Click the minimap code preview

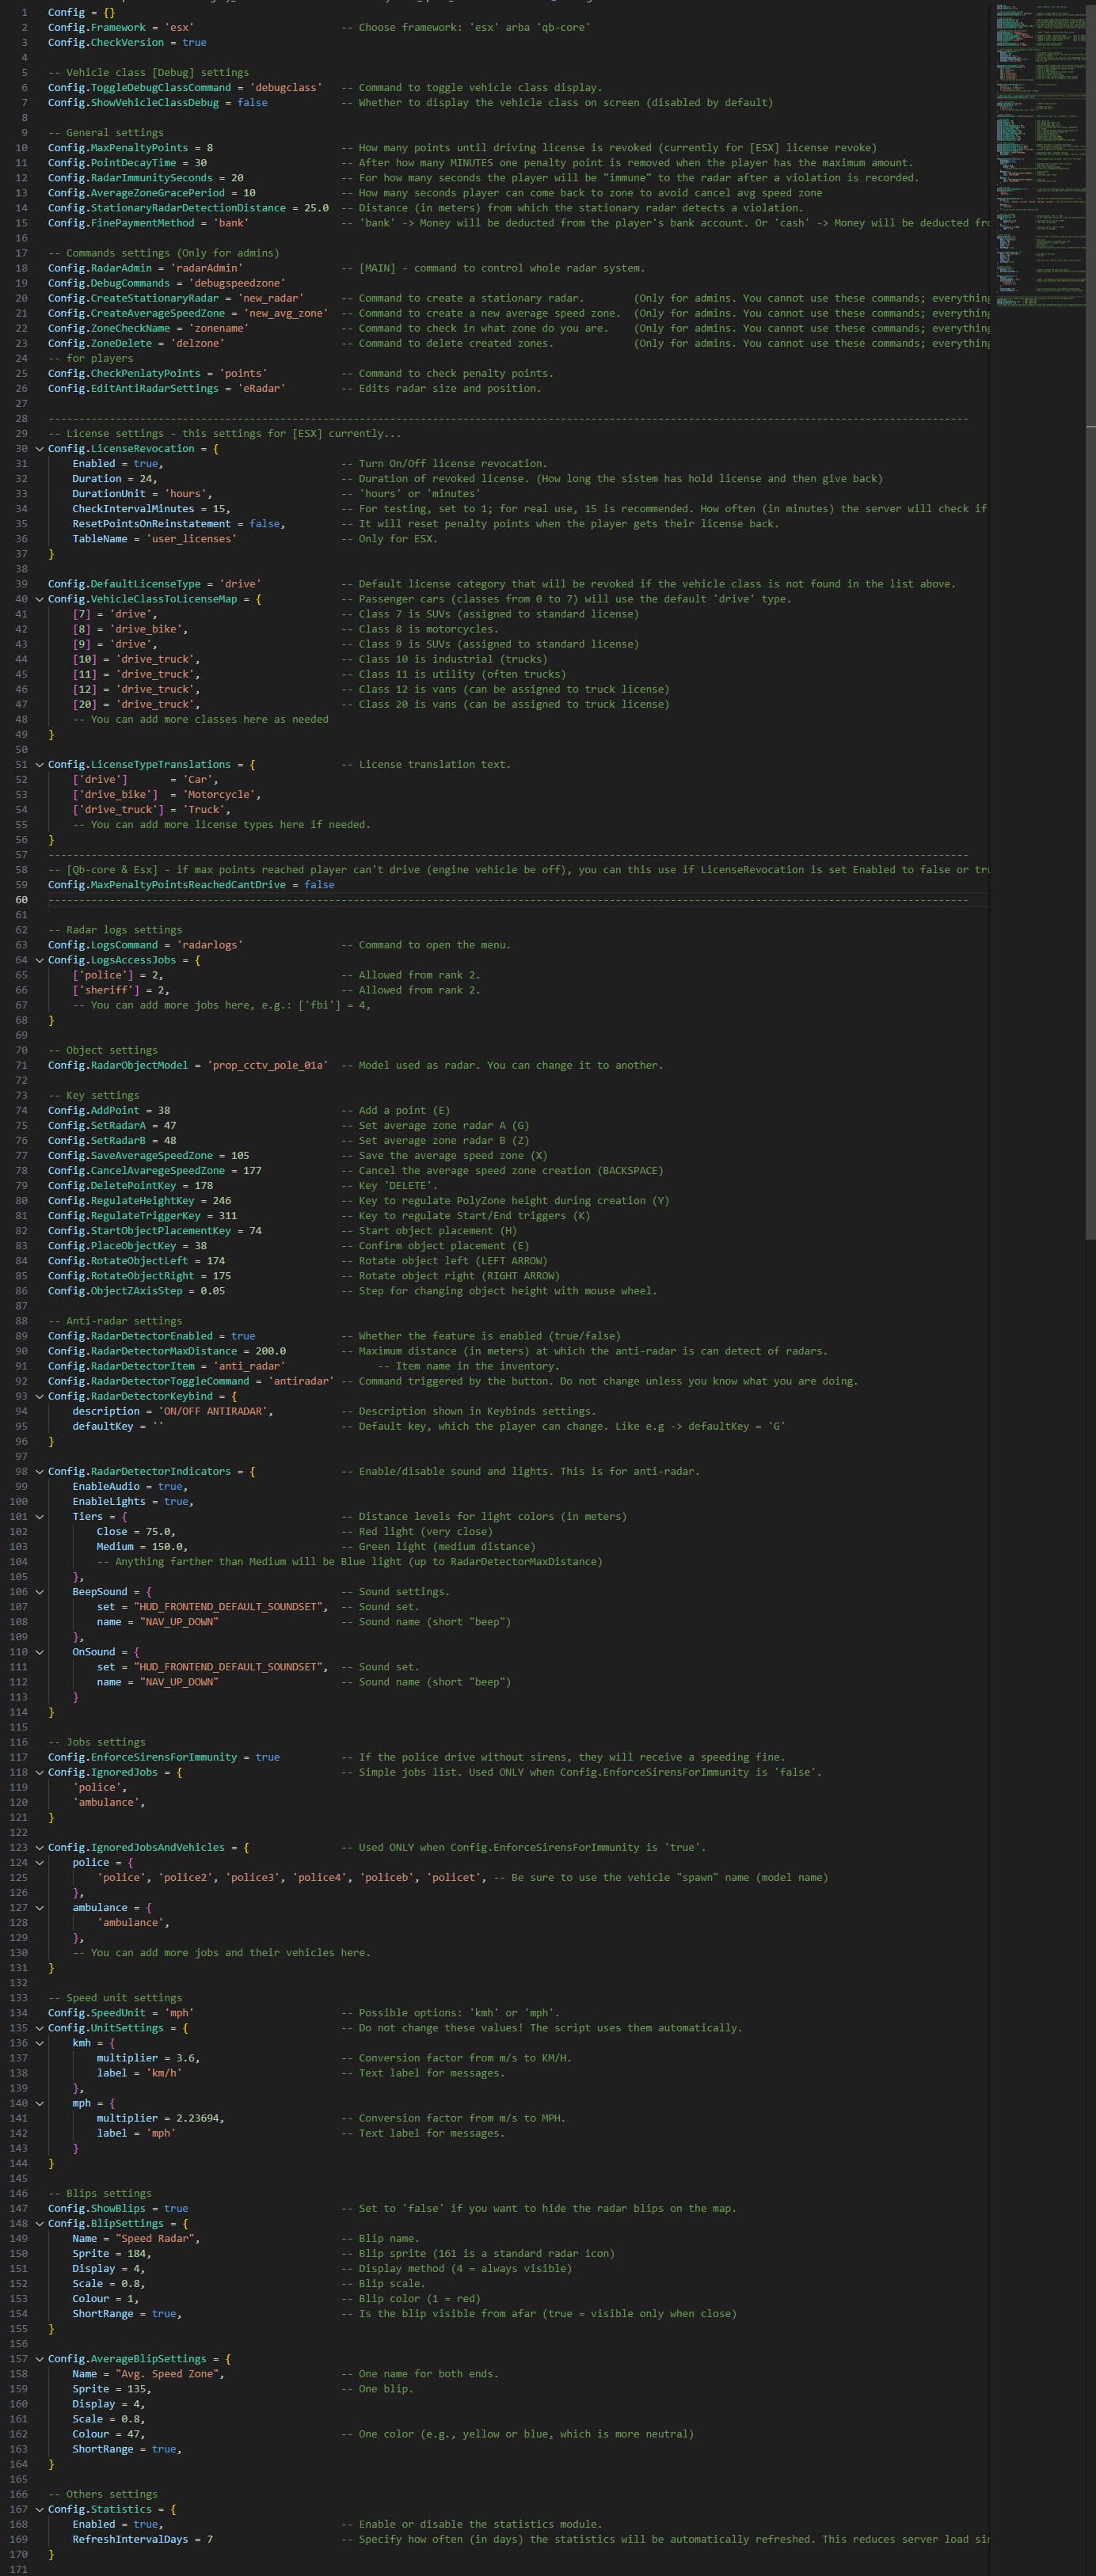(x=1040, y=150)
